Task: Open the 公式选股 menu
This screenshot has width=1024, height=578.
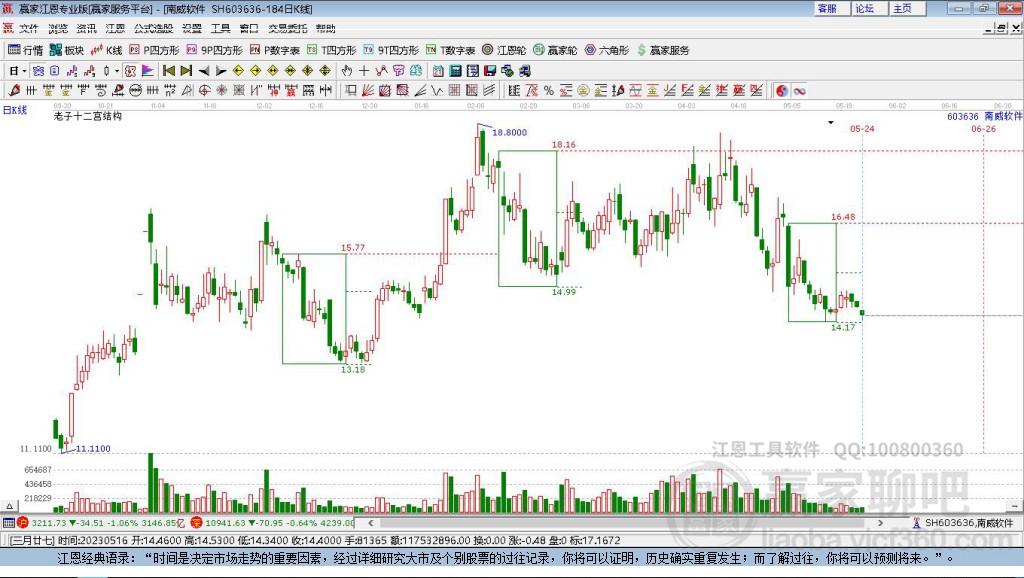Action: coord(153,28)
